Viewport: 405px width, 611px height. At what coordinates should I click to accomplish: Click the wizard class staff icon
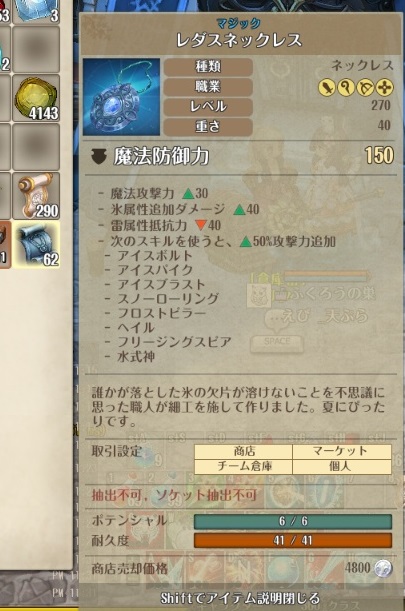pyautogui.click(x=346, y=87)
